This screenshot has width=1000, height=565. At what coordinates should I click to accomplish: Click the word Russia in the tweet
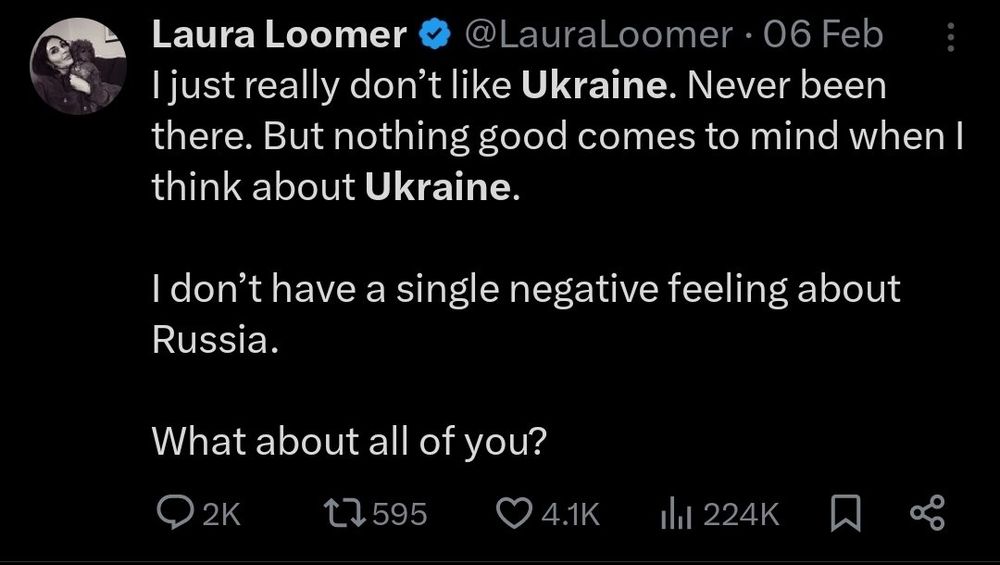206,340
